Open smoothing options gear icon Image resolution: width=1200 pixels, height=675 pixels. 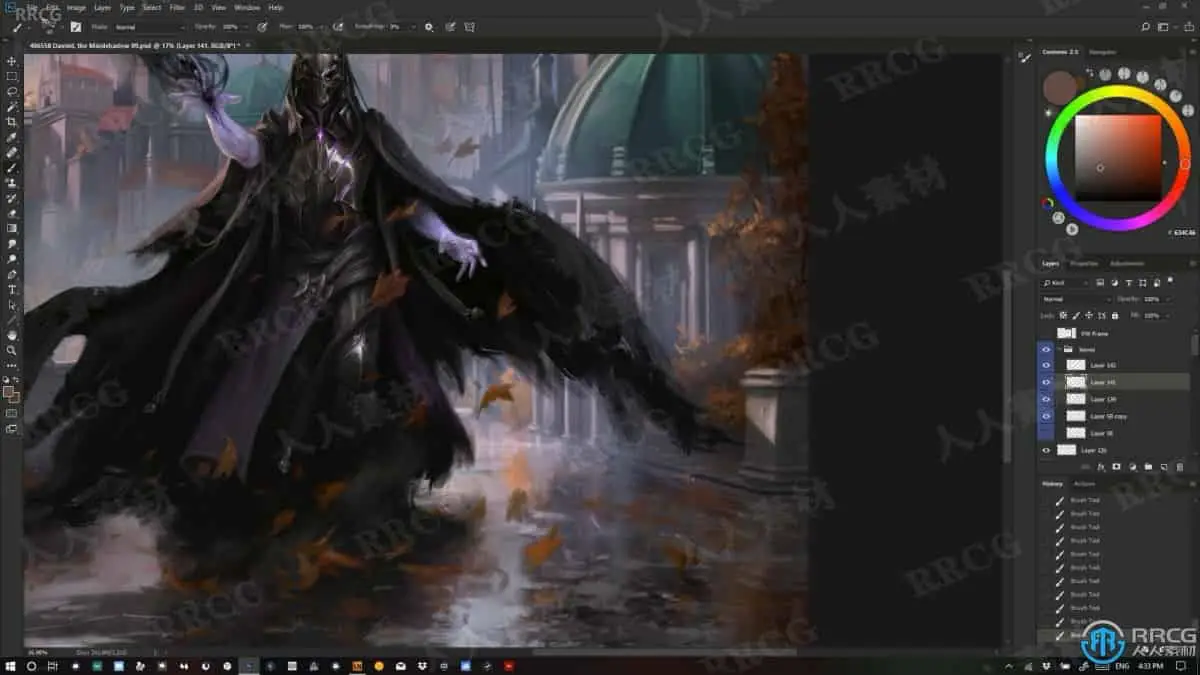click(x=429, y=27)
